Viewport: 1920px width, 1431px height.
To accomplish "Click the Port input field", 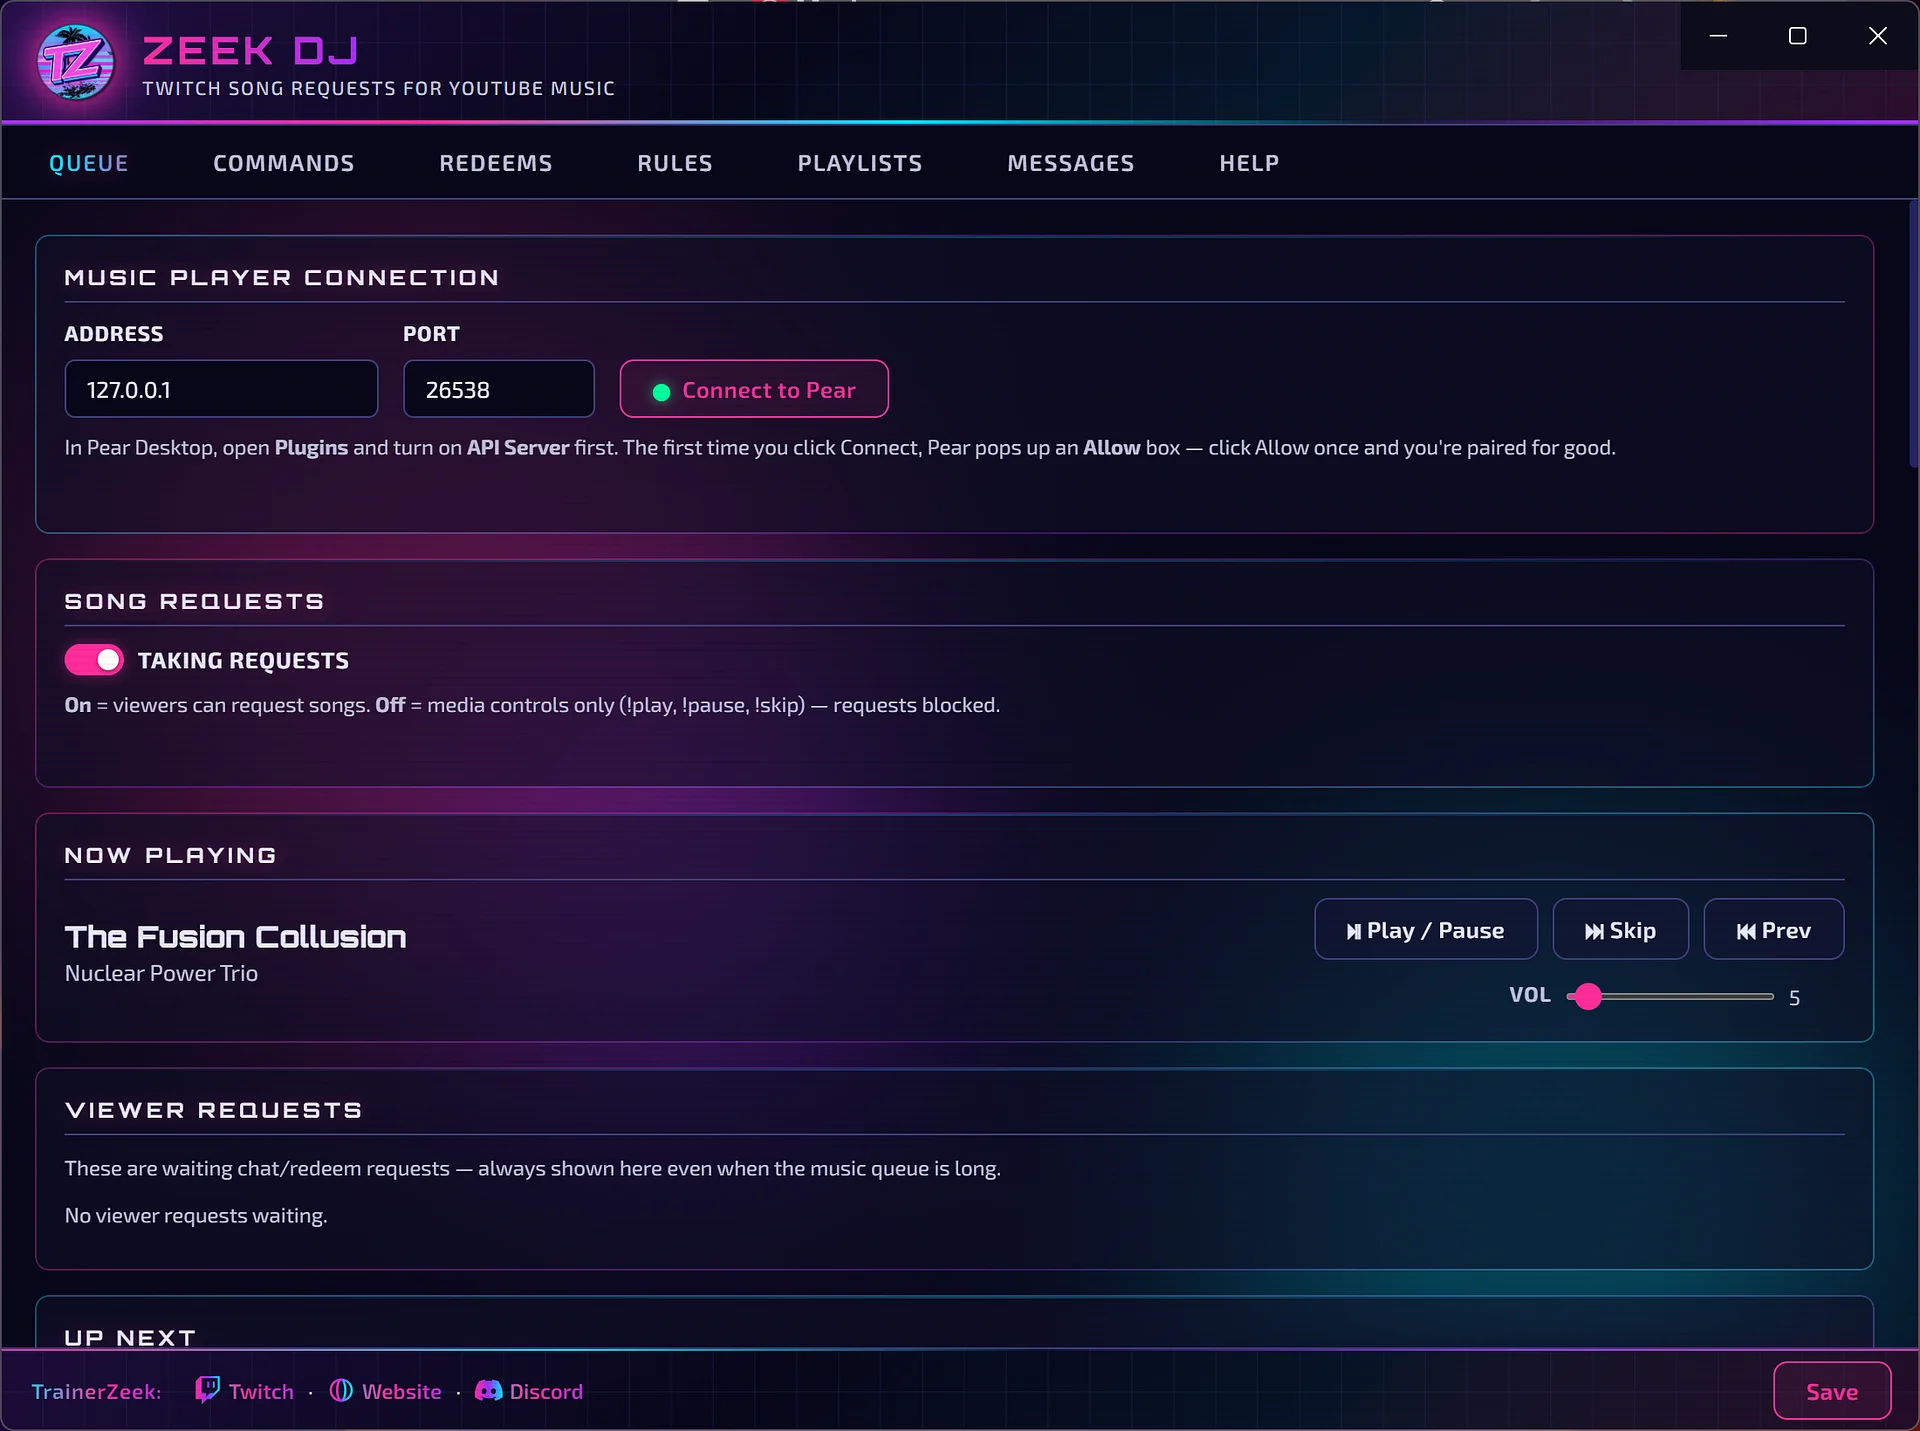I will (x=499, y=389).
